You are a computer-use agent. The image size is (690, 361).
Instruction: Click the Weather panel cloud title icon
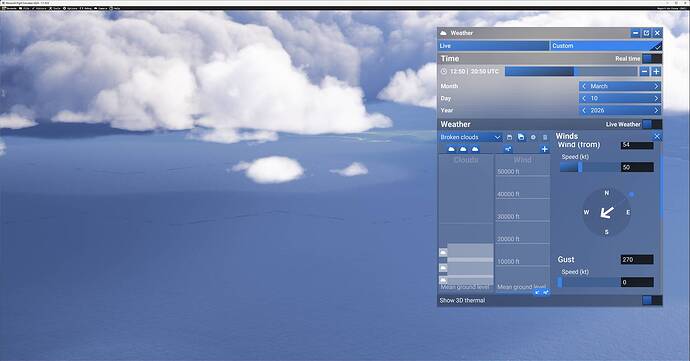[444, 33]
